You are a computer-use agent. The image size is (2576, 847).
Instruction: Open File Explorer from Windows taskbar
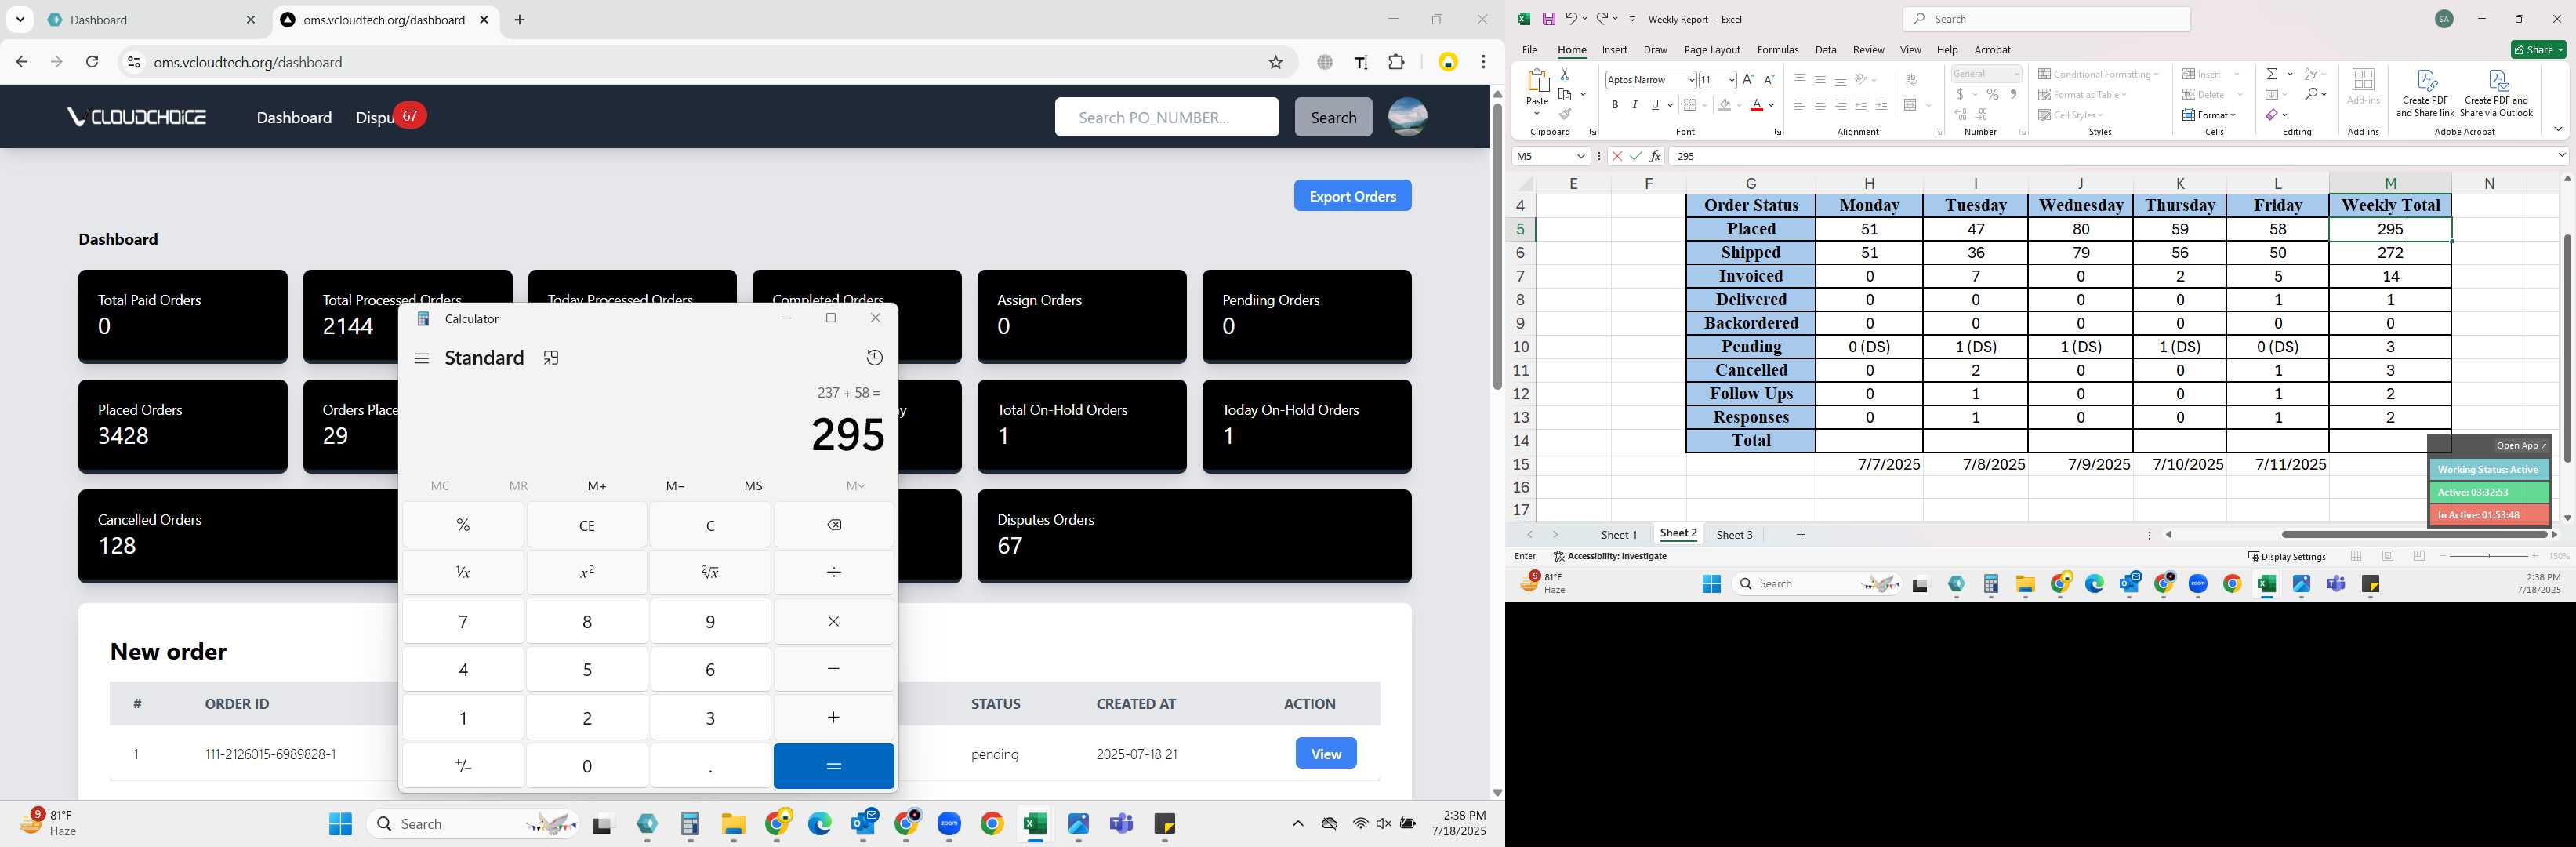pos(733,824)
